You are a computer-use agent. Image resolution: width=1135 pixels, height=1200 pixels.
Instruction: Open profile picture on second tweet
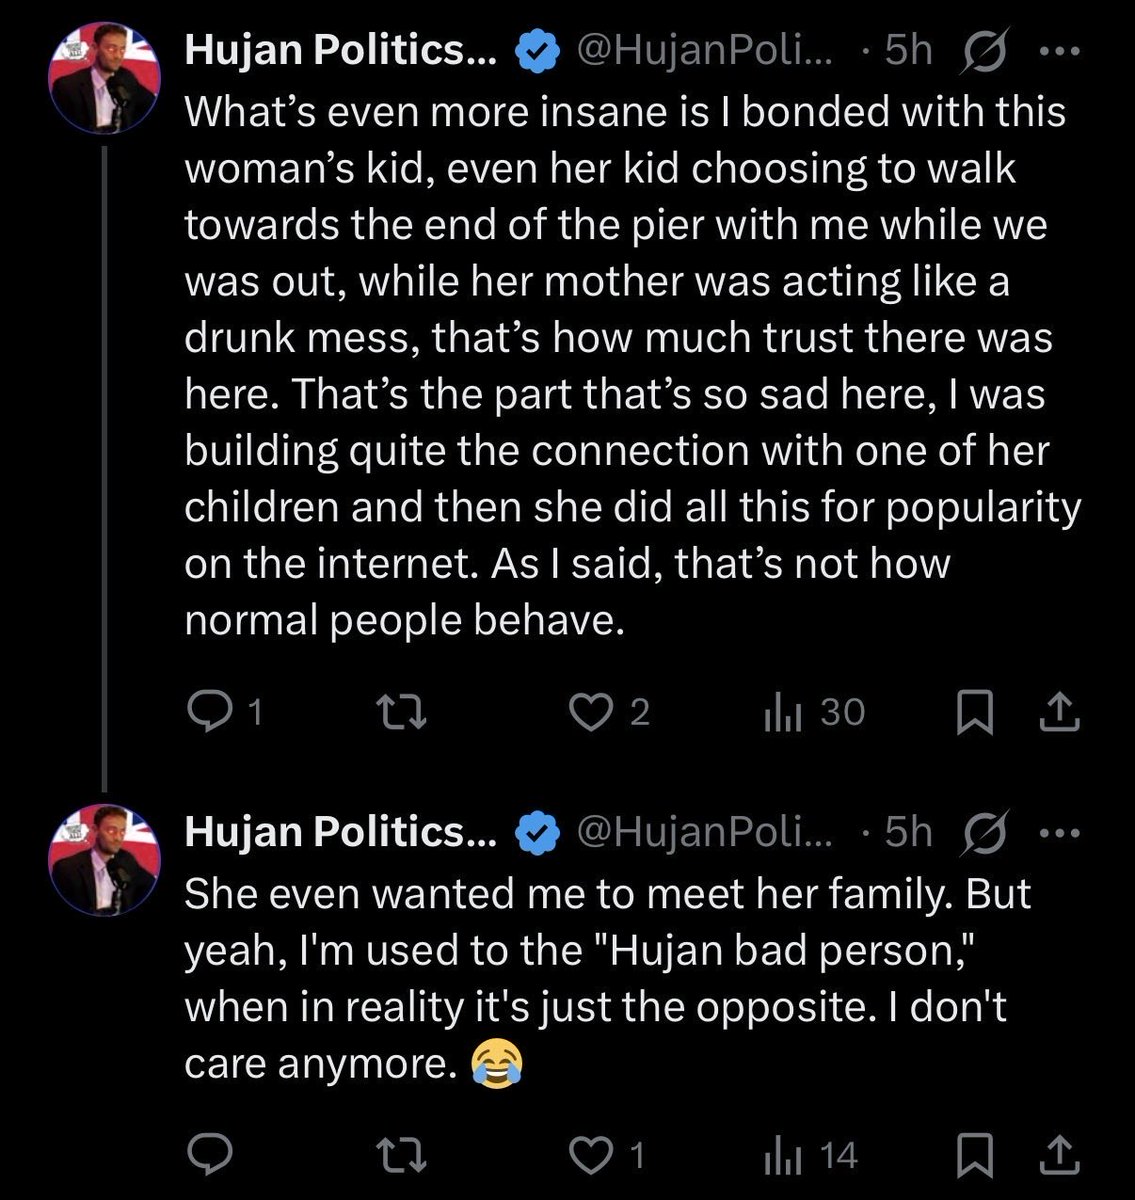105,861
